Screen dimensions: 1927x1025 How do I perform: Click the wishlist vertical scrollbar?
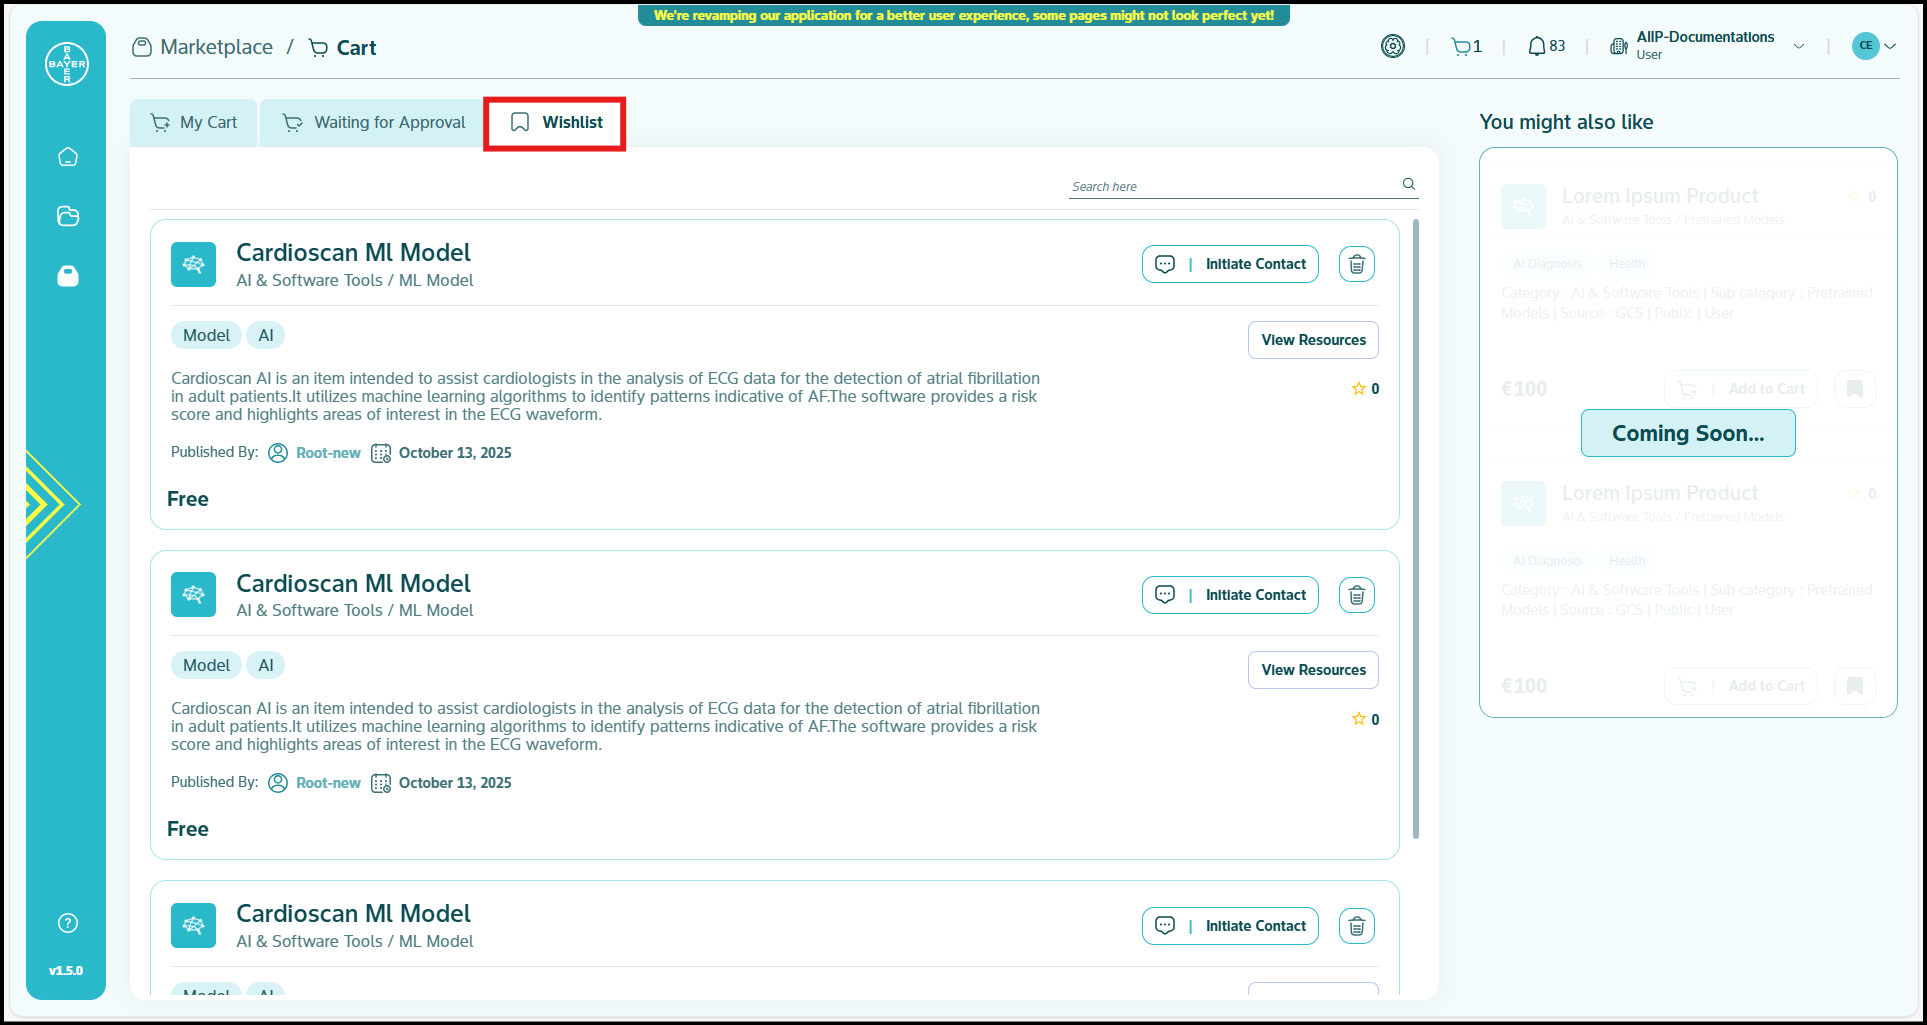pos(1415,528)
